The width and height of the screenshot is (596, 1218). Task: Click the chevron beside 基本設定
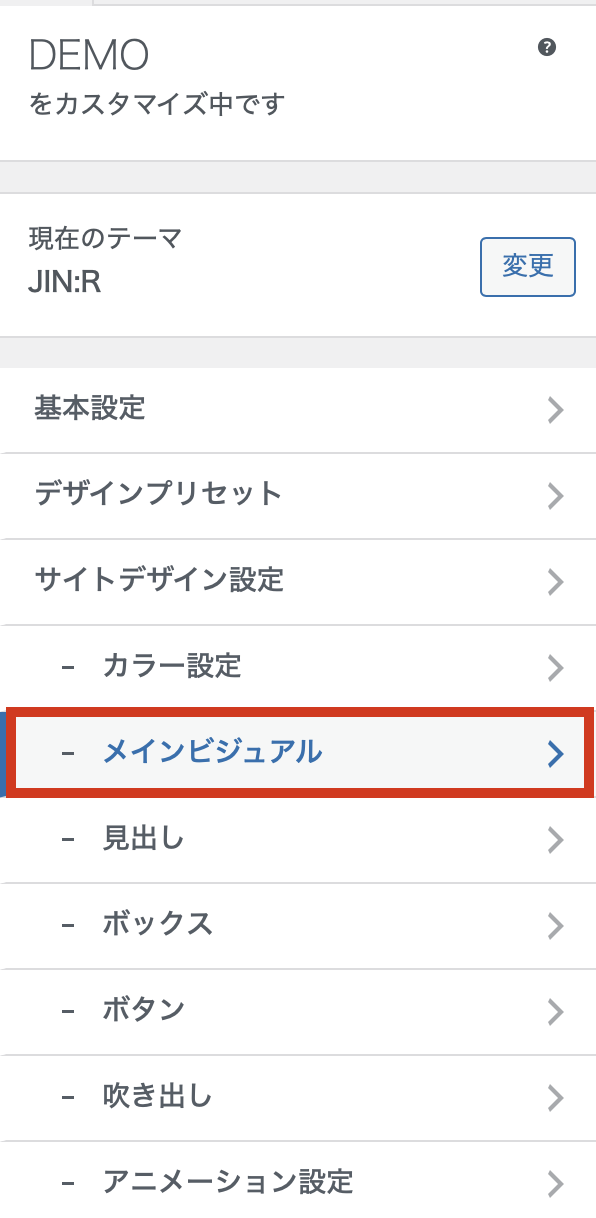pyautogui.click(x=556, y=410)
